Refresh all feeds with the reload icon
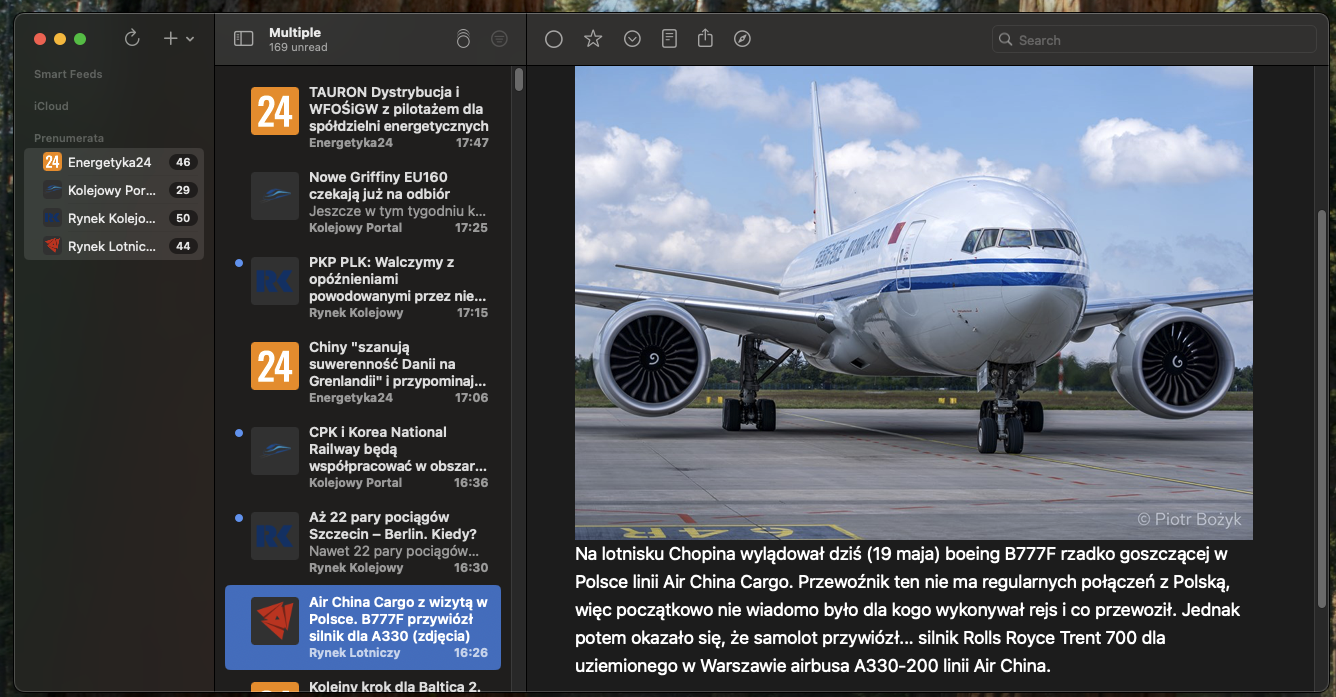This screenshot has height=697, width=1336. (132, 39)
